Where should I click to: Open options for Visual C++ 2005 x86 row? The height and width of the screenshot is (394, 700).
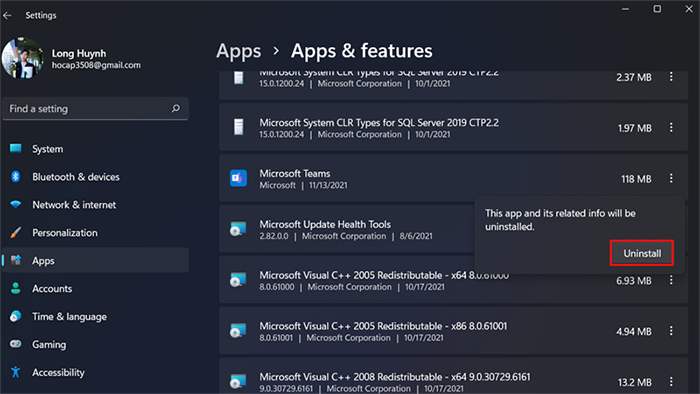(x=671, y=331)
